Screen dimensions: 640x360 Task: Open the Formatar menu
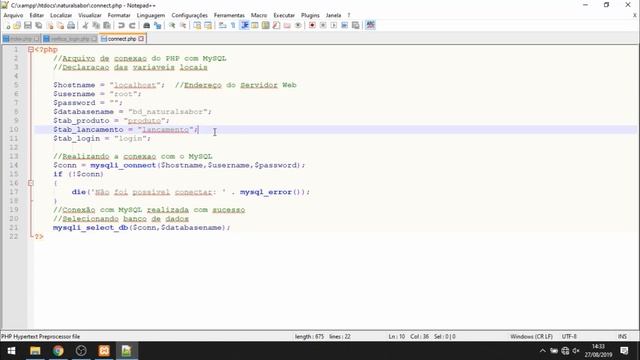pos(119,15)
